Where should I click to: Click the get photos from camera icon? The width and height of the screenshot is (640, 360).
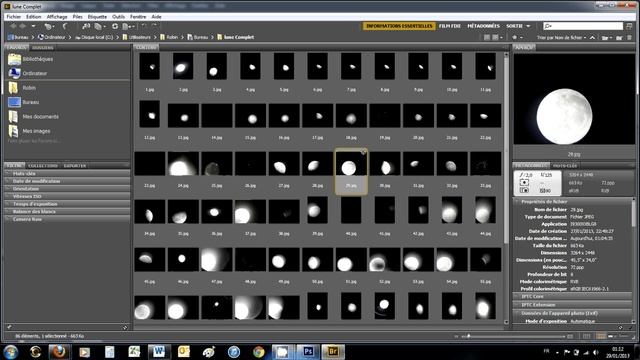click(x=86, y=26)
